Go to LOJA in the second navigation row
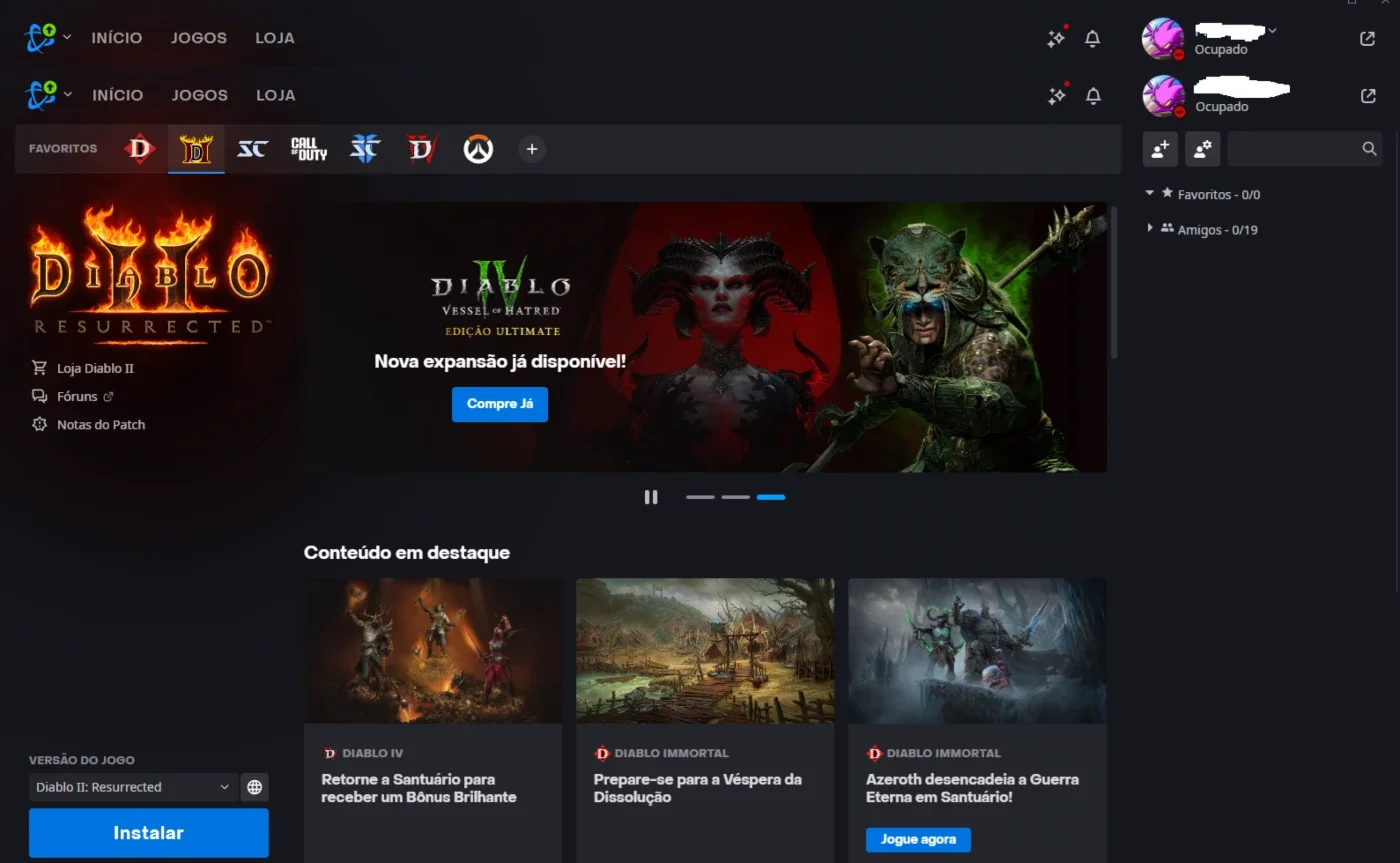 pyautogui.click(x=276, y=95)
